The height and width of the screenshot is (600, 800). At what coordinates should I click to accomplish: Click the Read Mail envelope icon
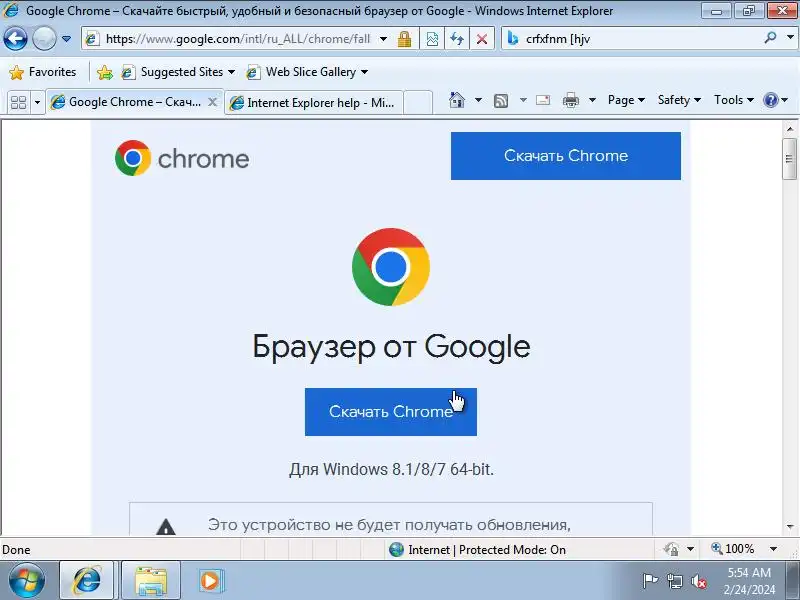[543, 100]
